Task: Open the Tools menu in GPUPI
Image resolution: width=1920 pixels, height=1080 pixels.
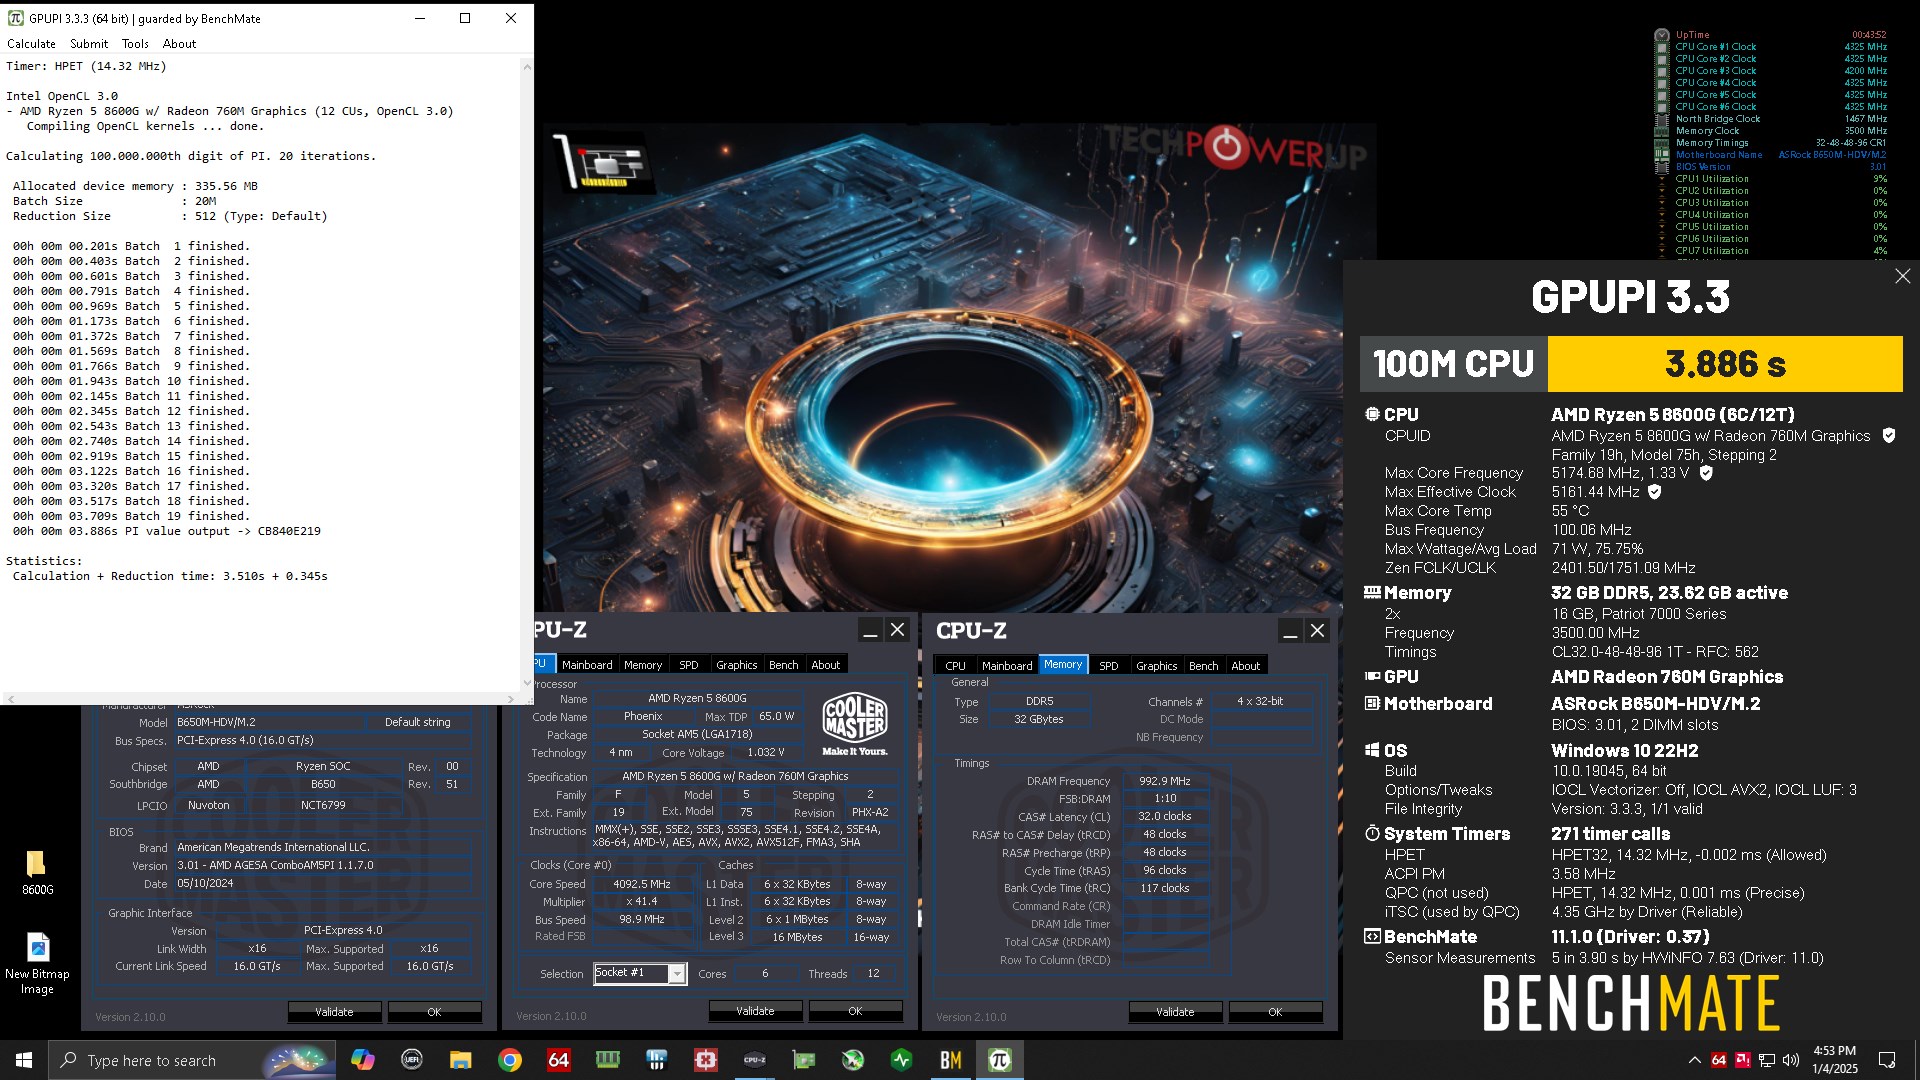Action: pos(135,44)
